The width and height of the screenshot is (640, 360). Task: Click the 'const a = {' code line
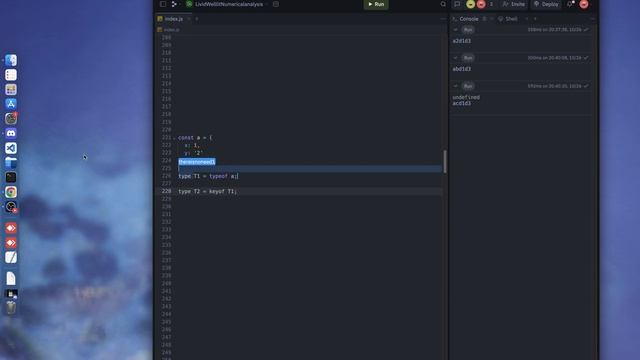[195, 138]
